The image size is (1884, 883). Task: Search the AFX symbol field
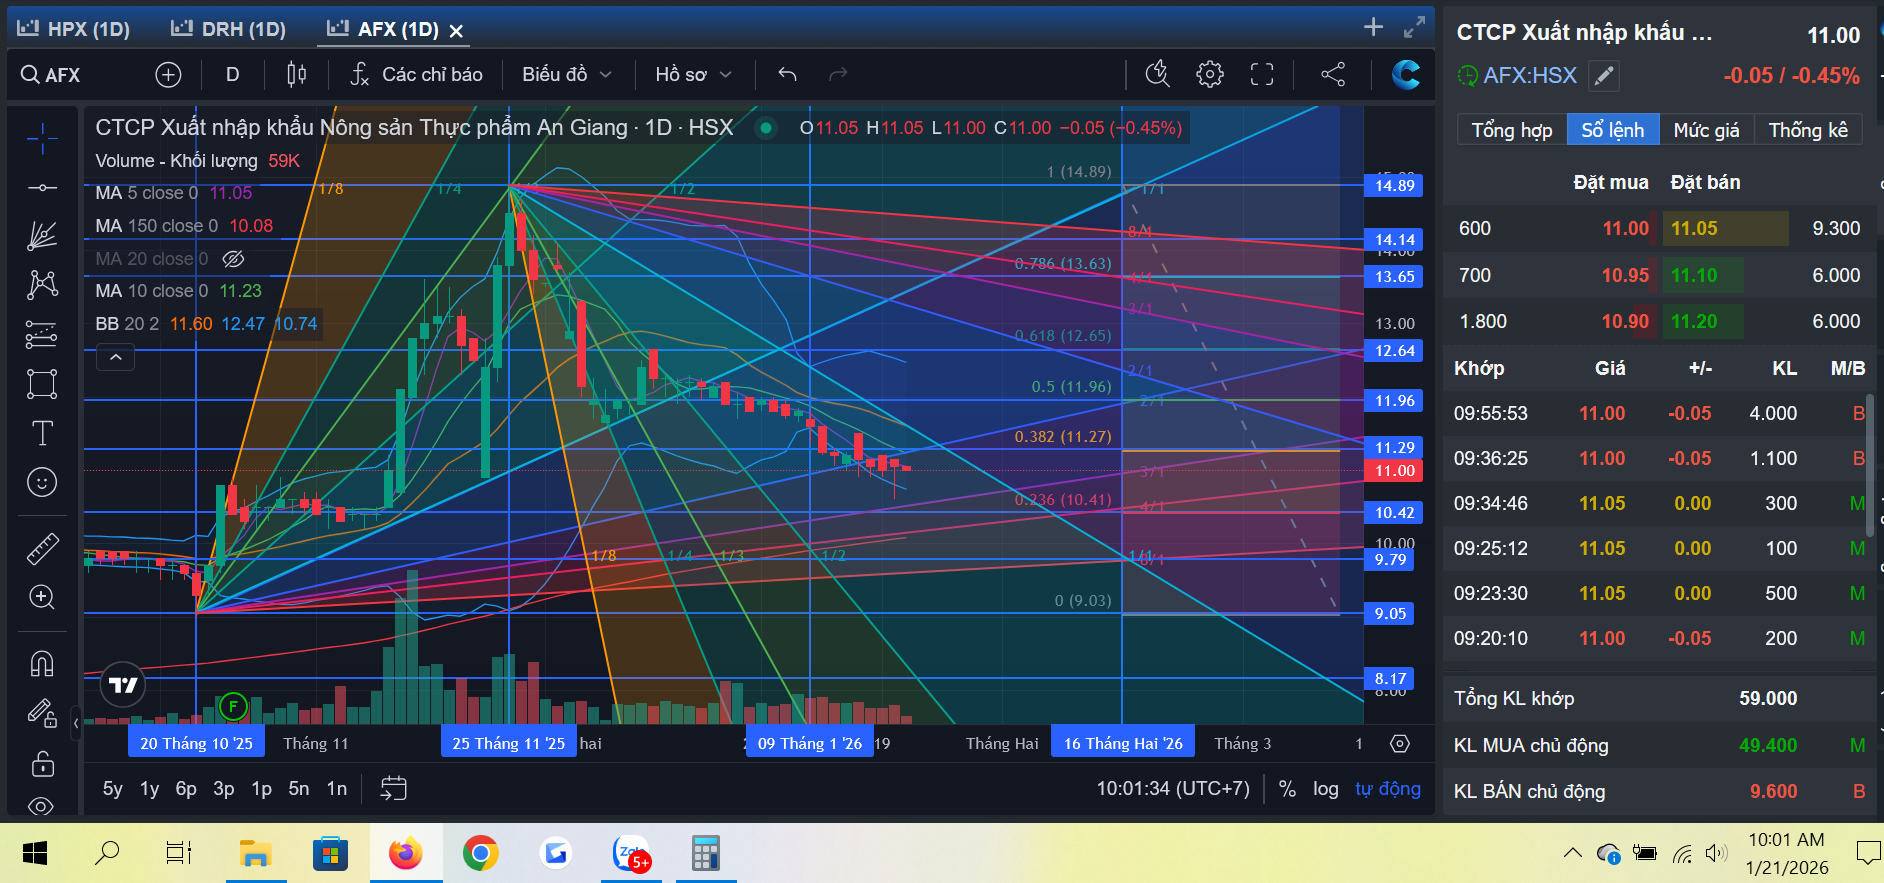62,74
